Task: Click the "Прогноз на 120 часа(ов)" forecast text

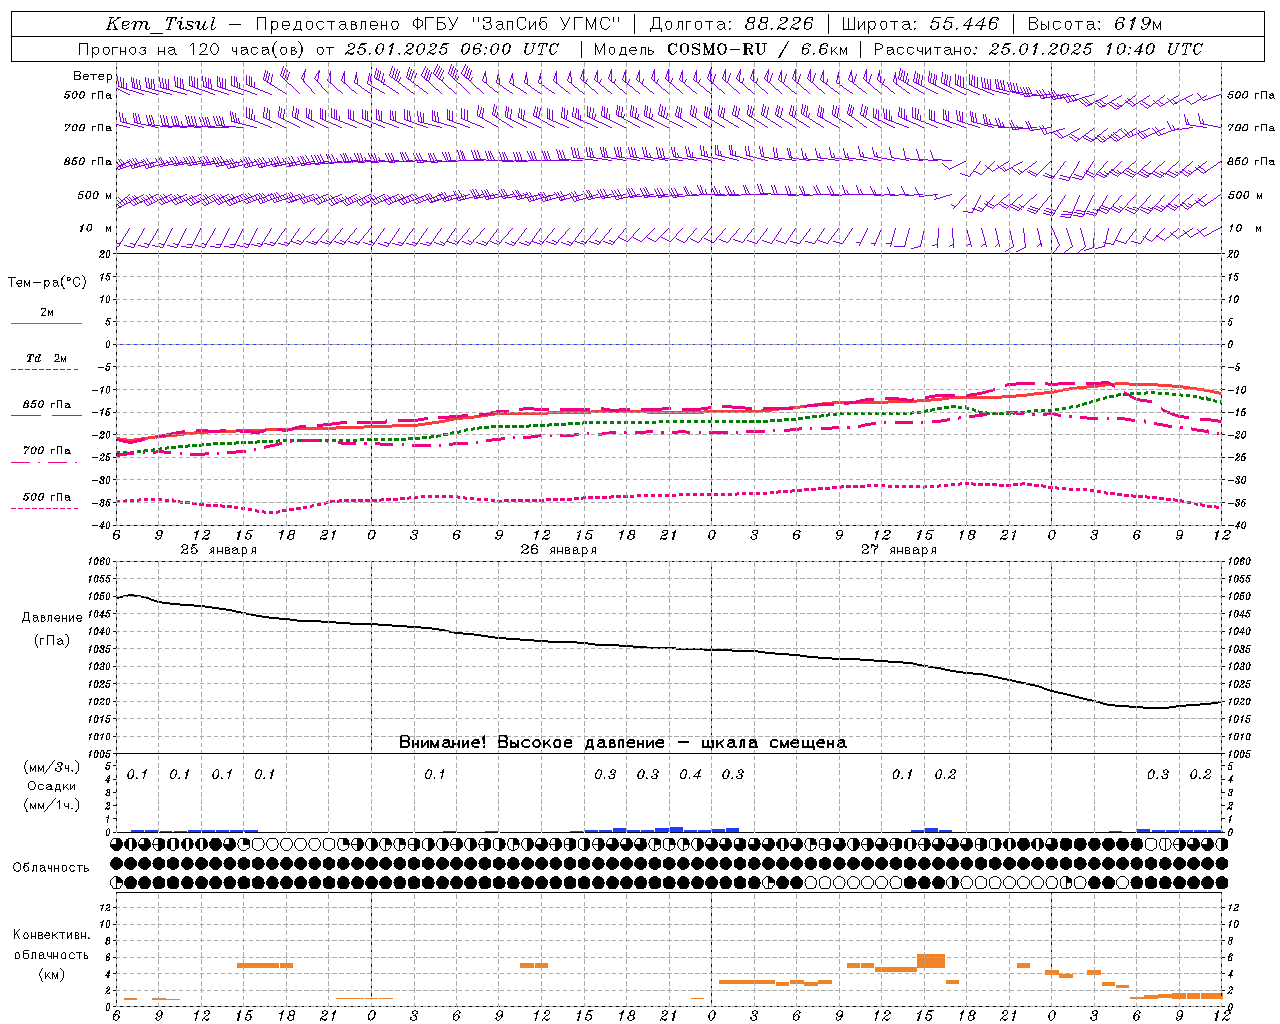Action: (192, 49)
